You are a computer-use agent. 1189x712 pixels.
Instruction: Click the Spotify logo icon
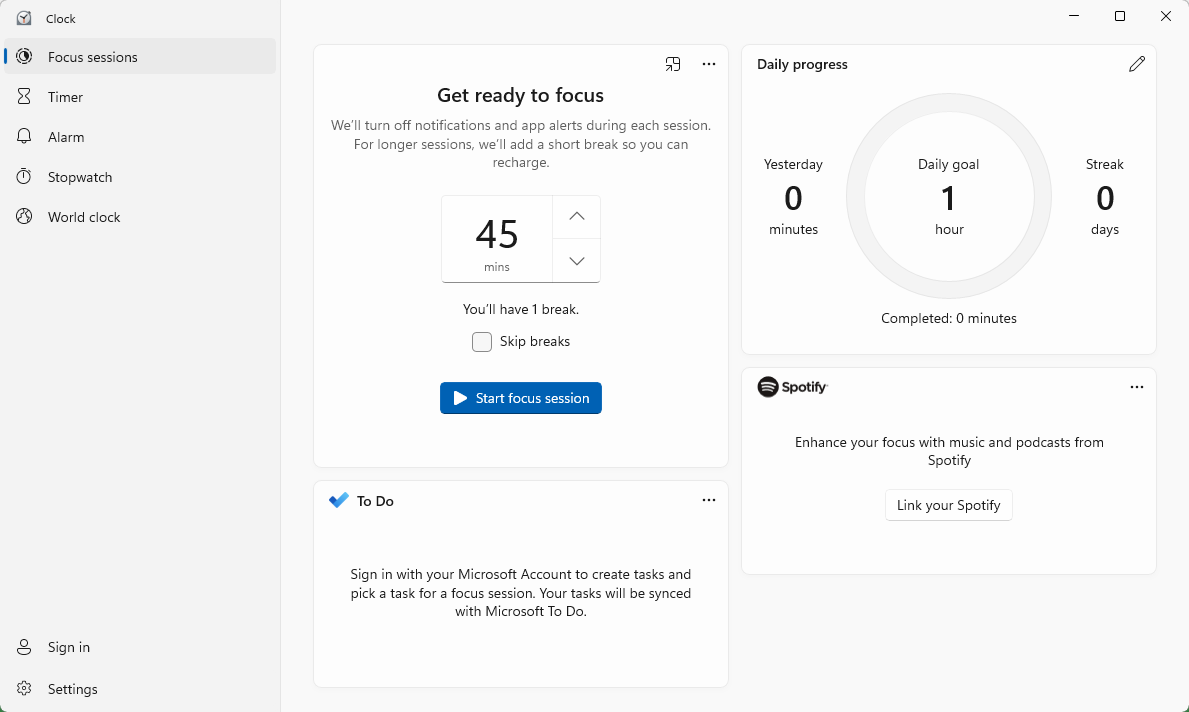768,387
